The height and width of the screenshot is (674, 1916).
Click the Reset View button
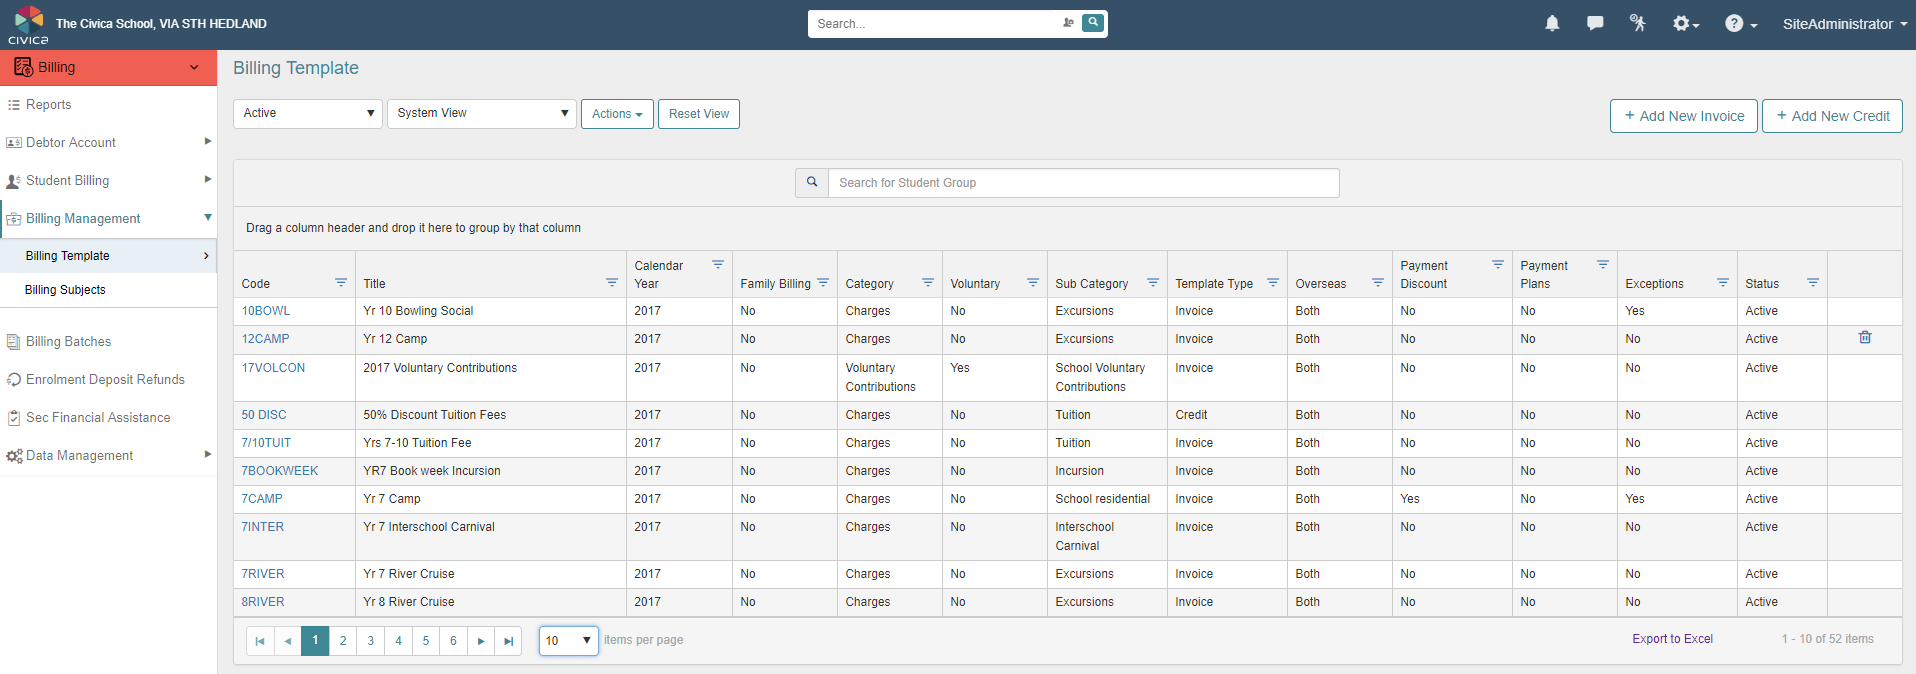(699, 114)
